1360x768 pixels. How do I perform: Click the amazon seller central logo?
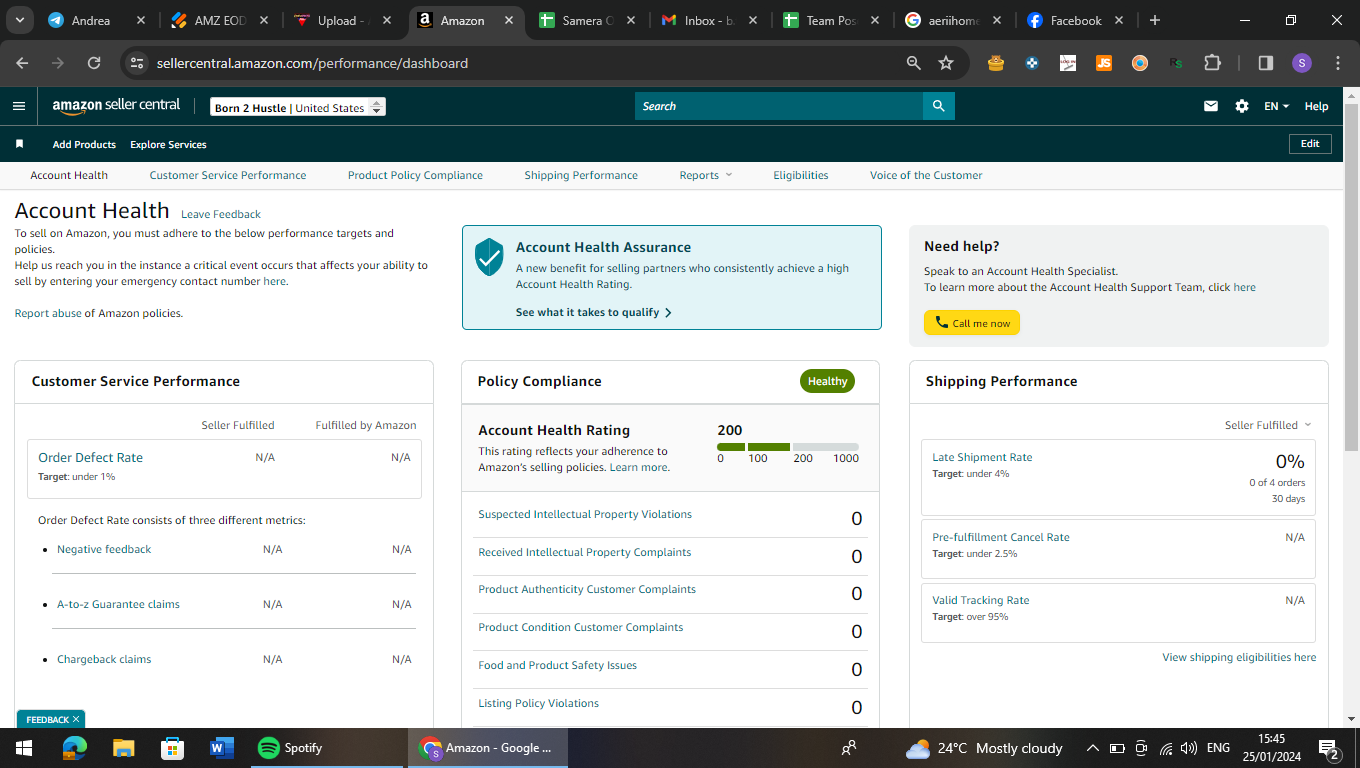click(x=116, y=106)
